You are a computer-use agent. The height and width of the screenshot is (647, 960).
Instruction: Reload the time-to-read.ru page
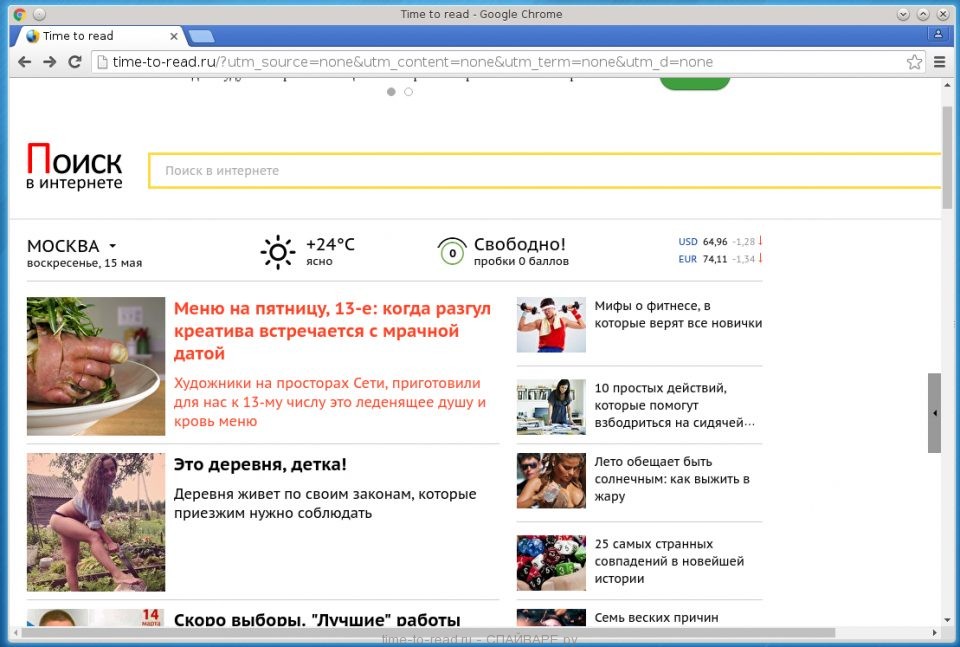coord(75,62)
